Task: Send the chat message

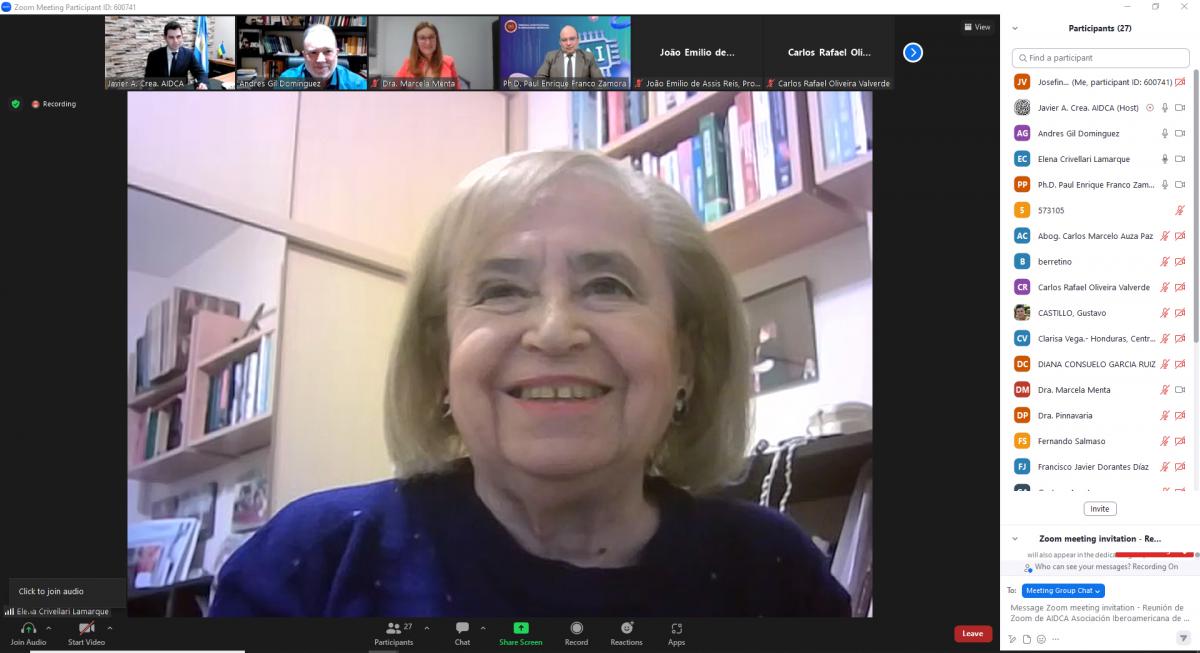Action: pos(1183,638)
